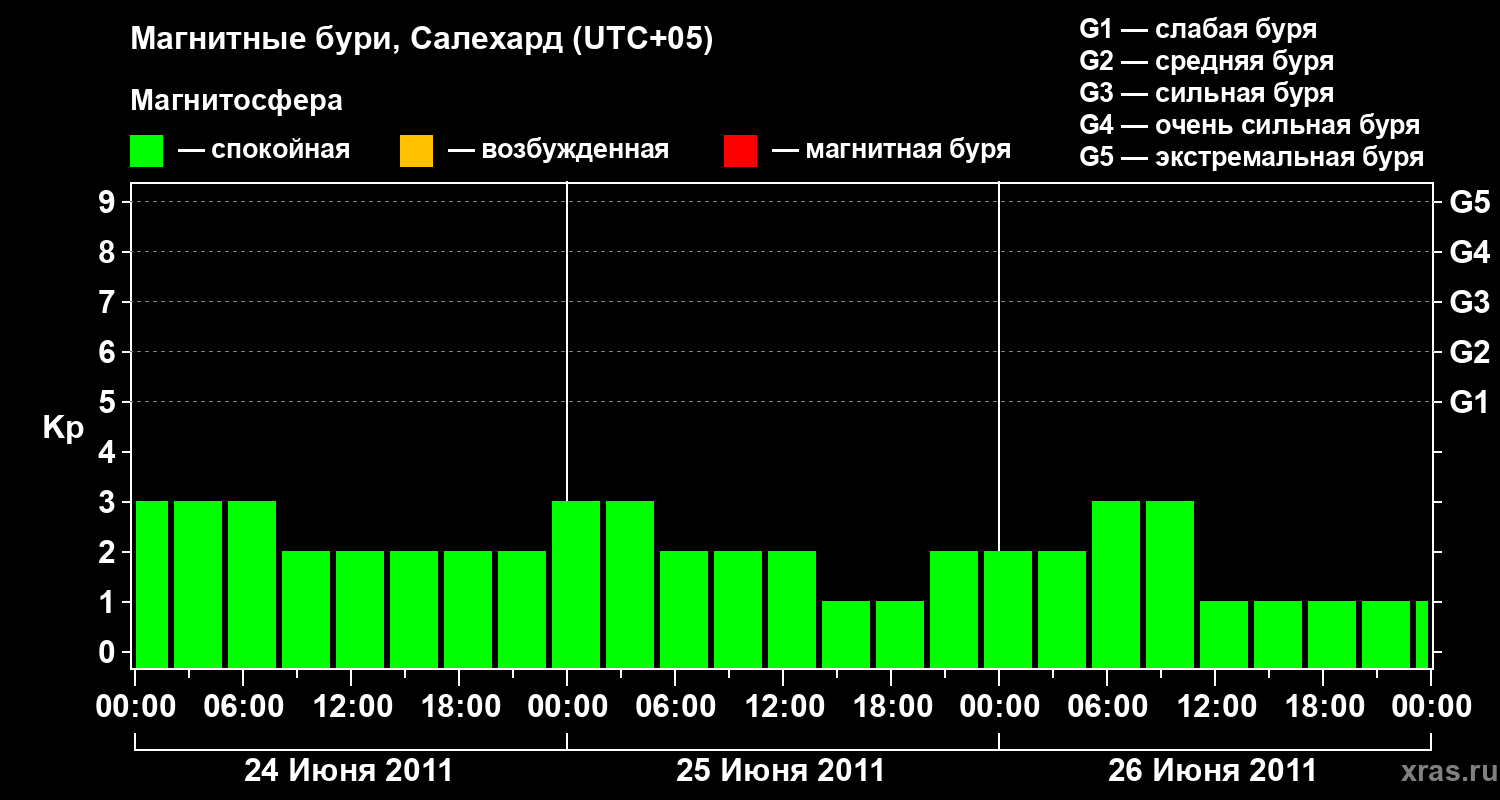Click the 'G1 — слабая буря' line
The width and height of the screenshot is (1500, 800).
pos(1198,29)
